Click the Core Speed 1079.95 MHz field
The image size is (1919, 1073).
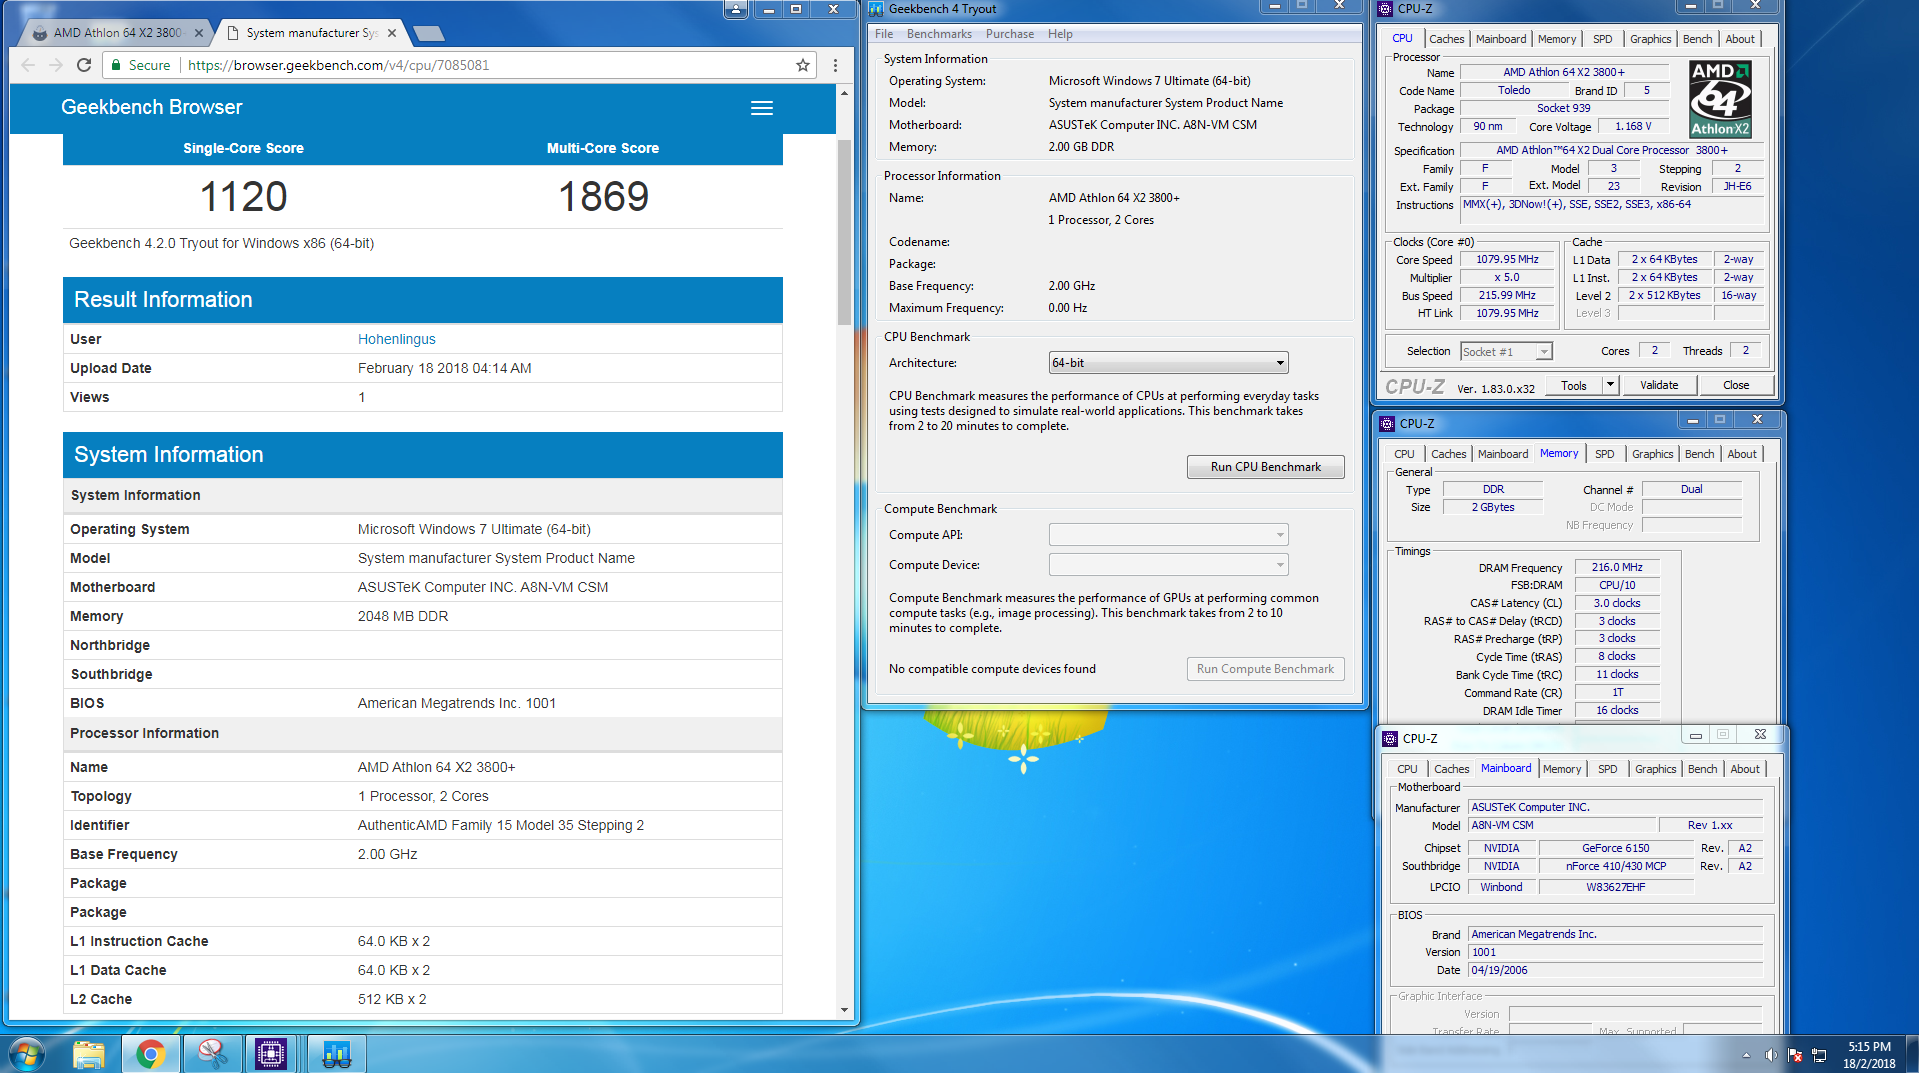(1507, 259)
